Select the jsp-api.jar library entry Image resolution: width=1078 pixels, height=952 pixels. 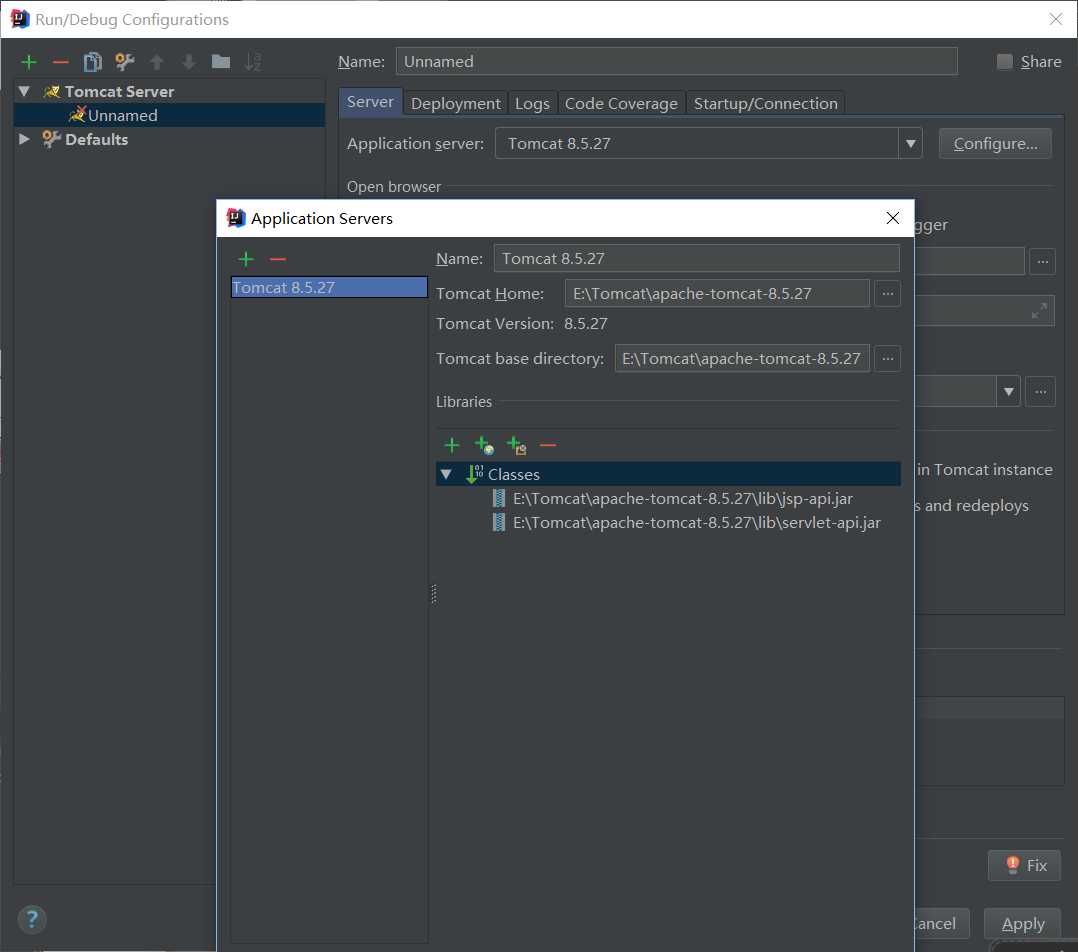tap(683, 498)
